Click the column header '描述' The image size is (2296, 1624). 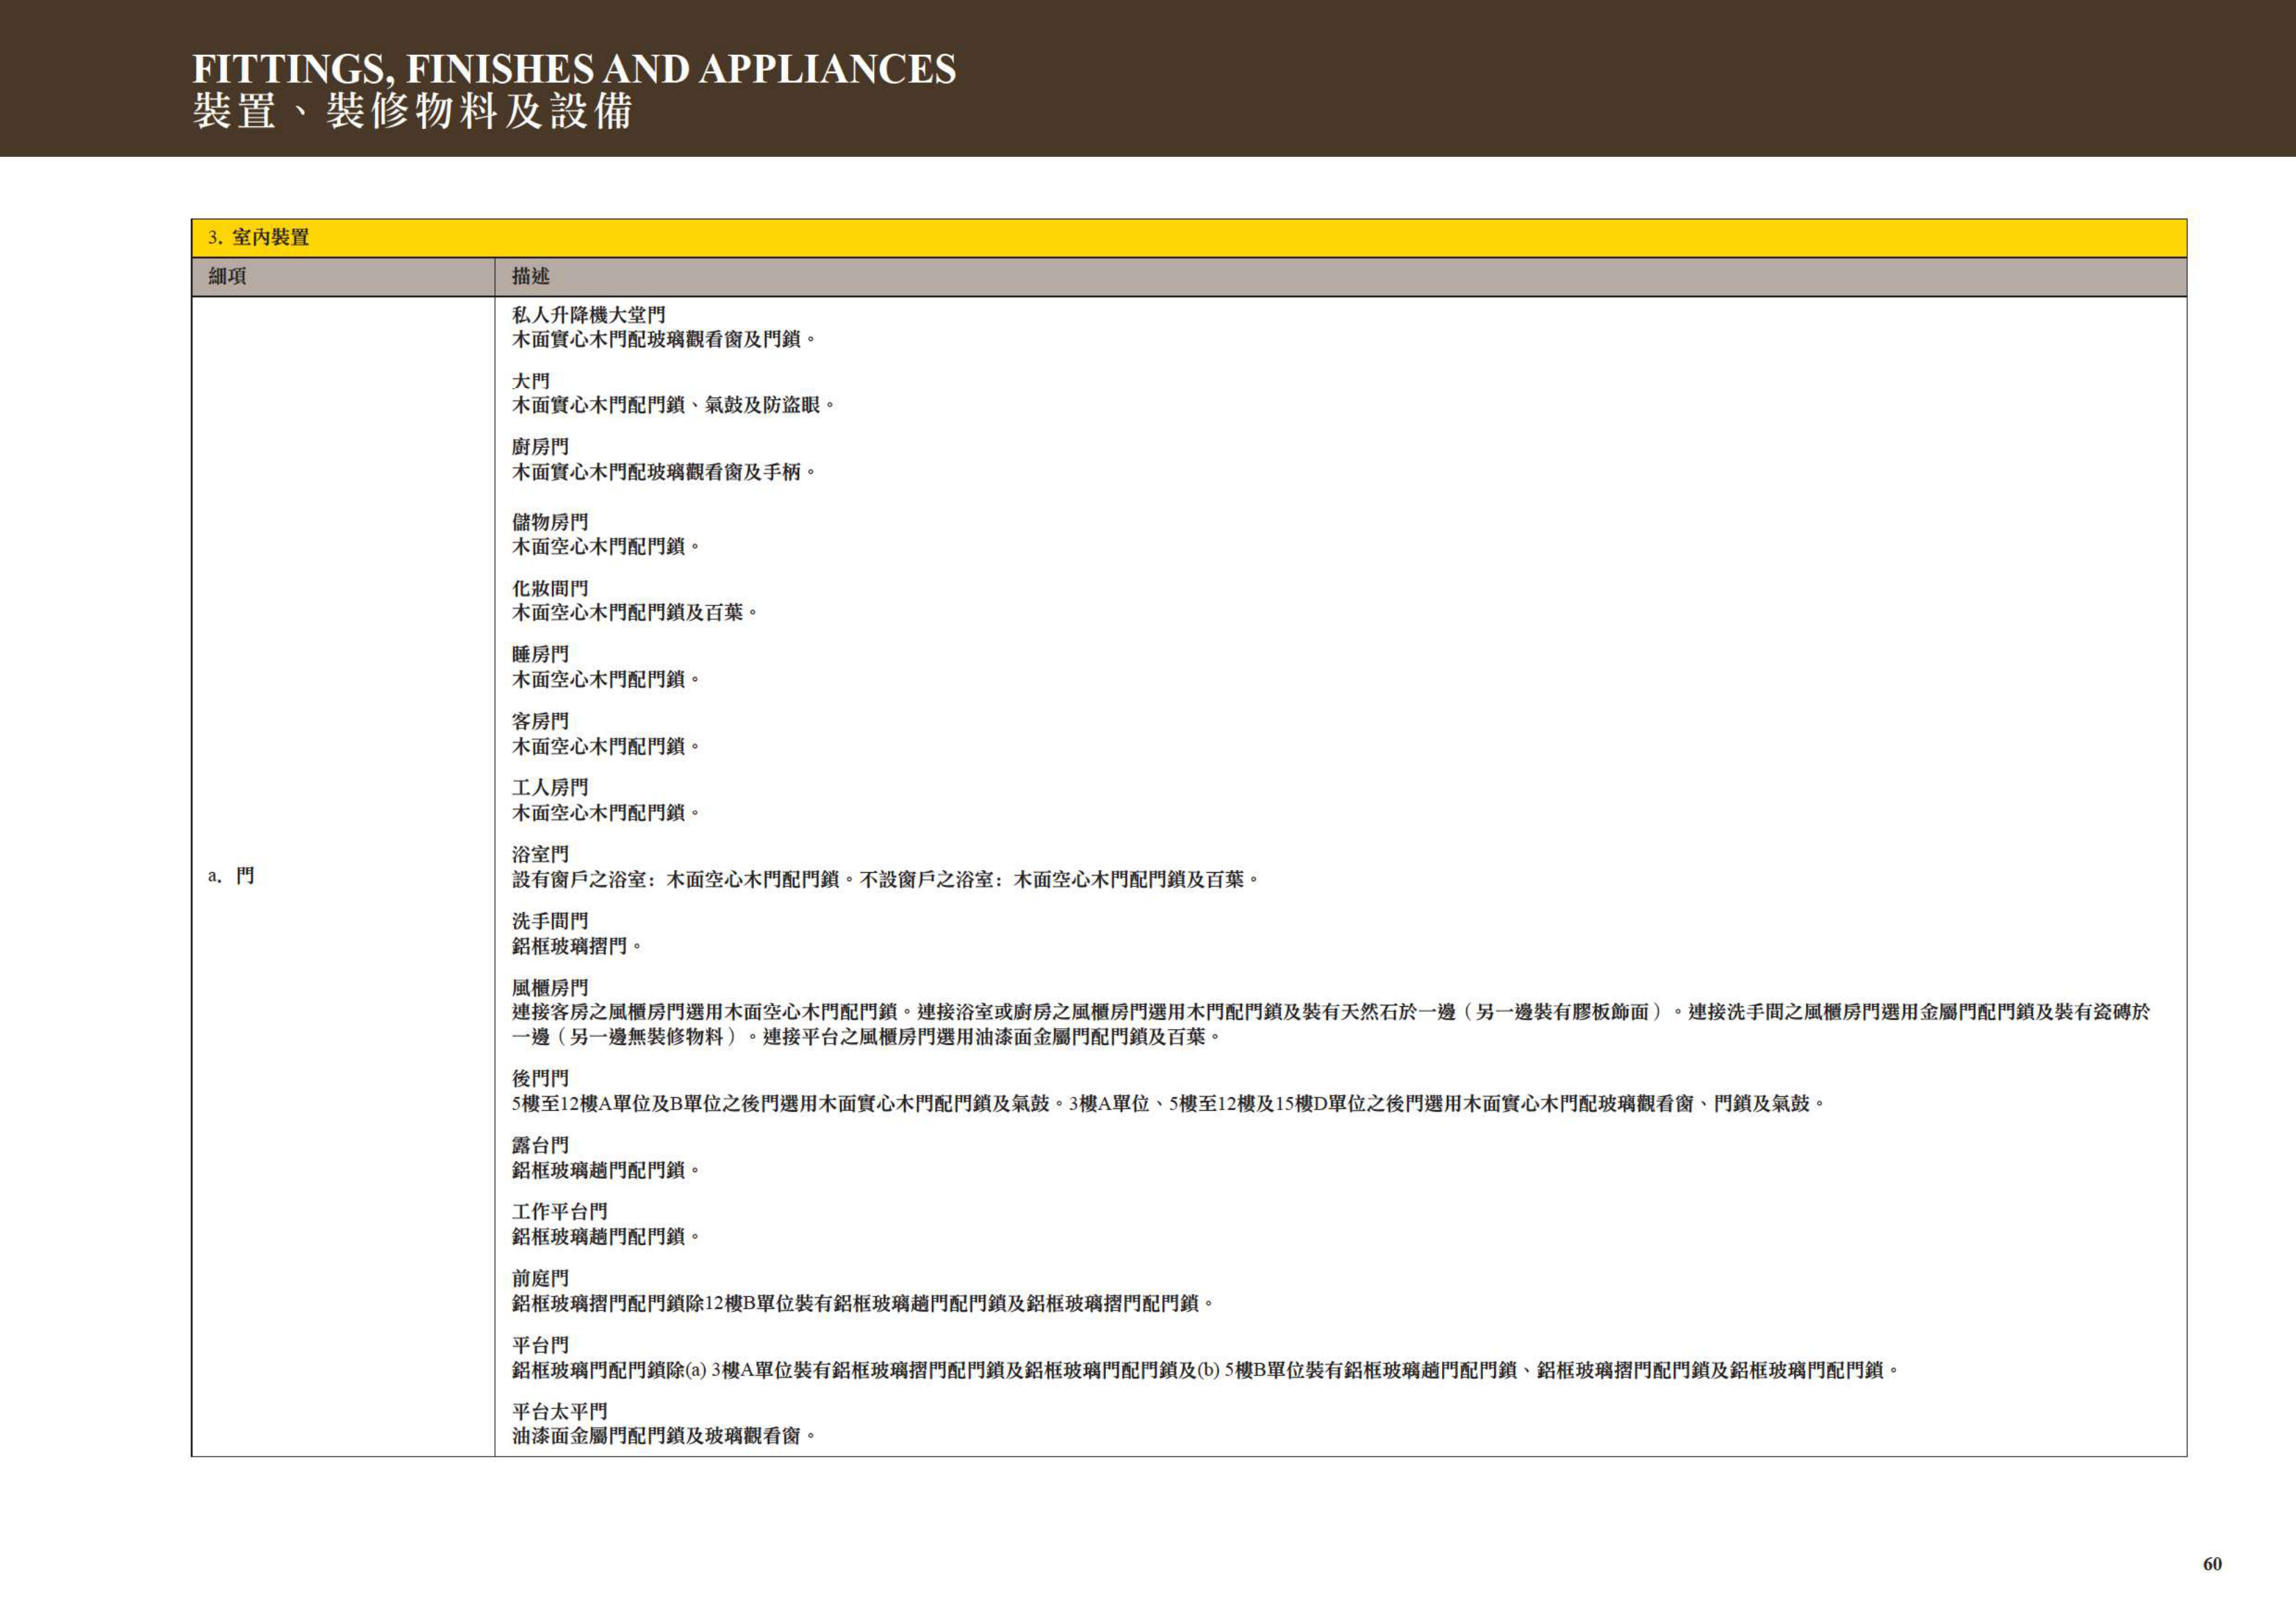531,276
